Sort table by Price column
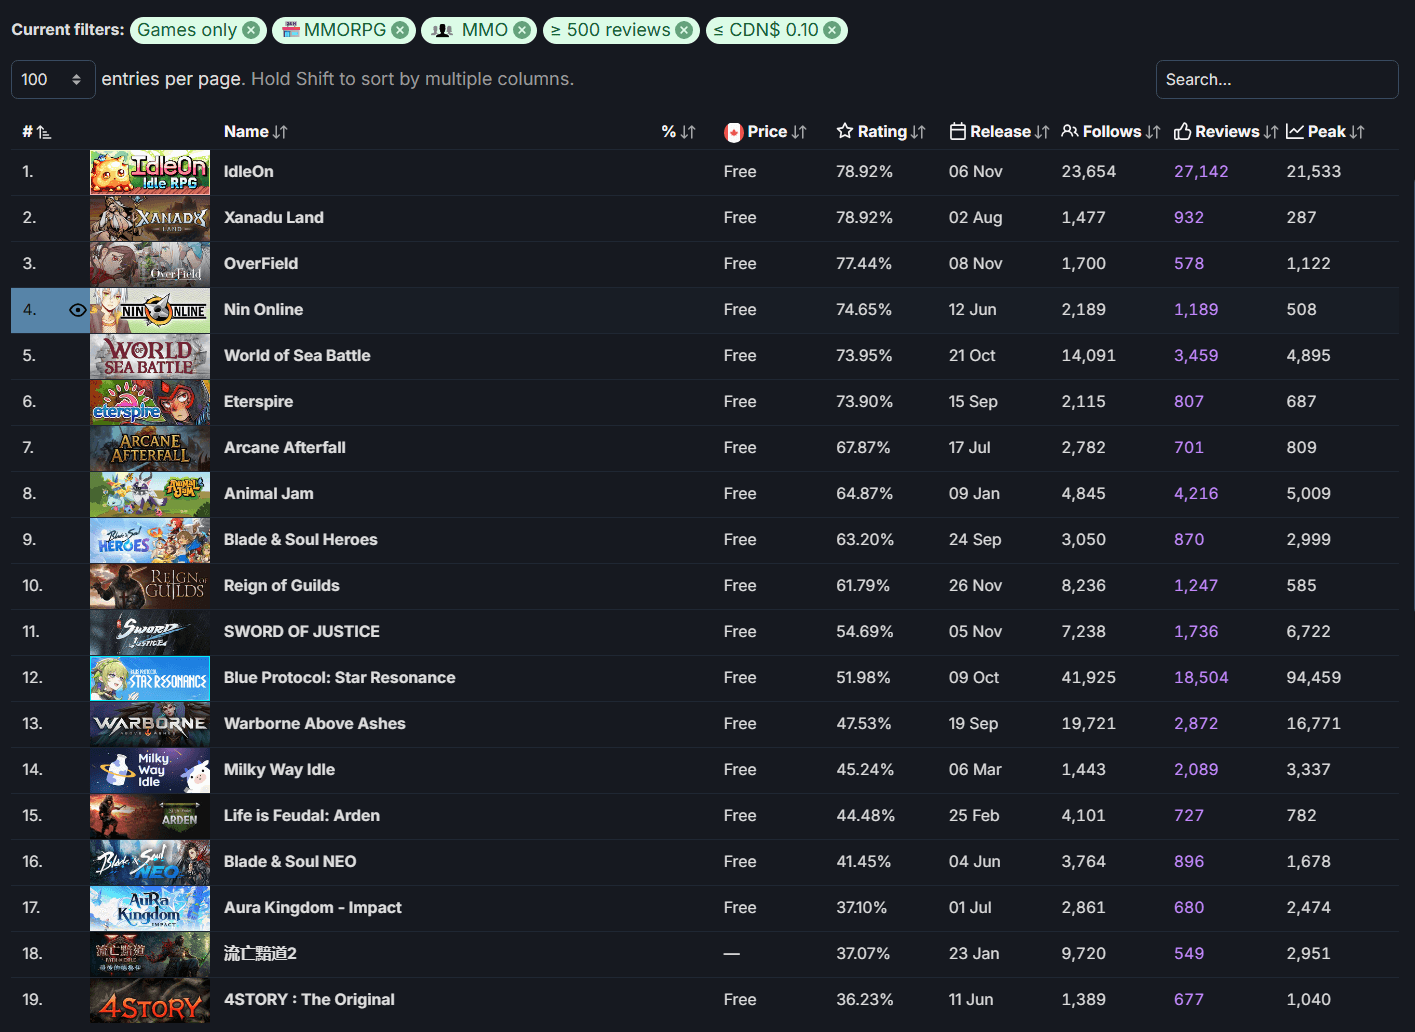The image size is (1415, 1032). click(x=766, y=132)
